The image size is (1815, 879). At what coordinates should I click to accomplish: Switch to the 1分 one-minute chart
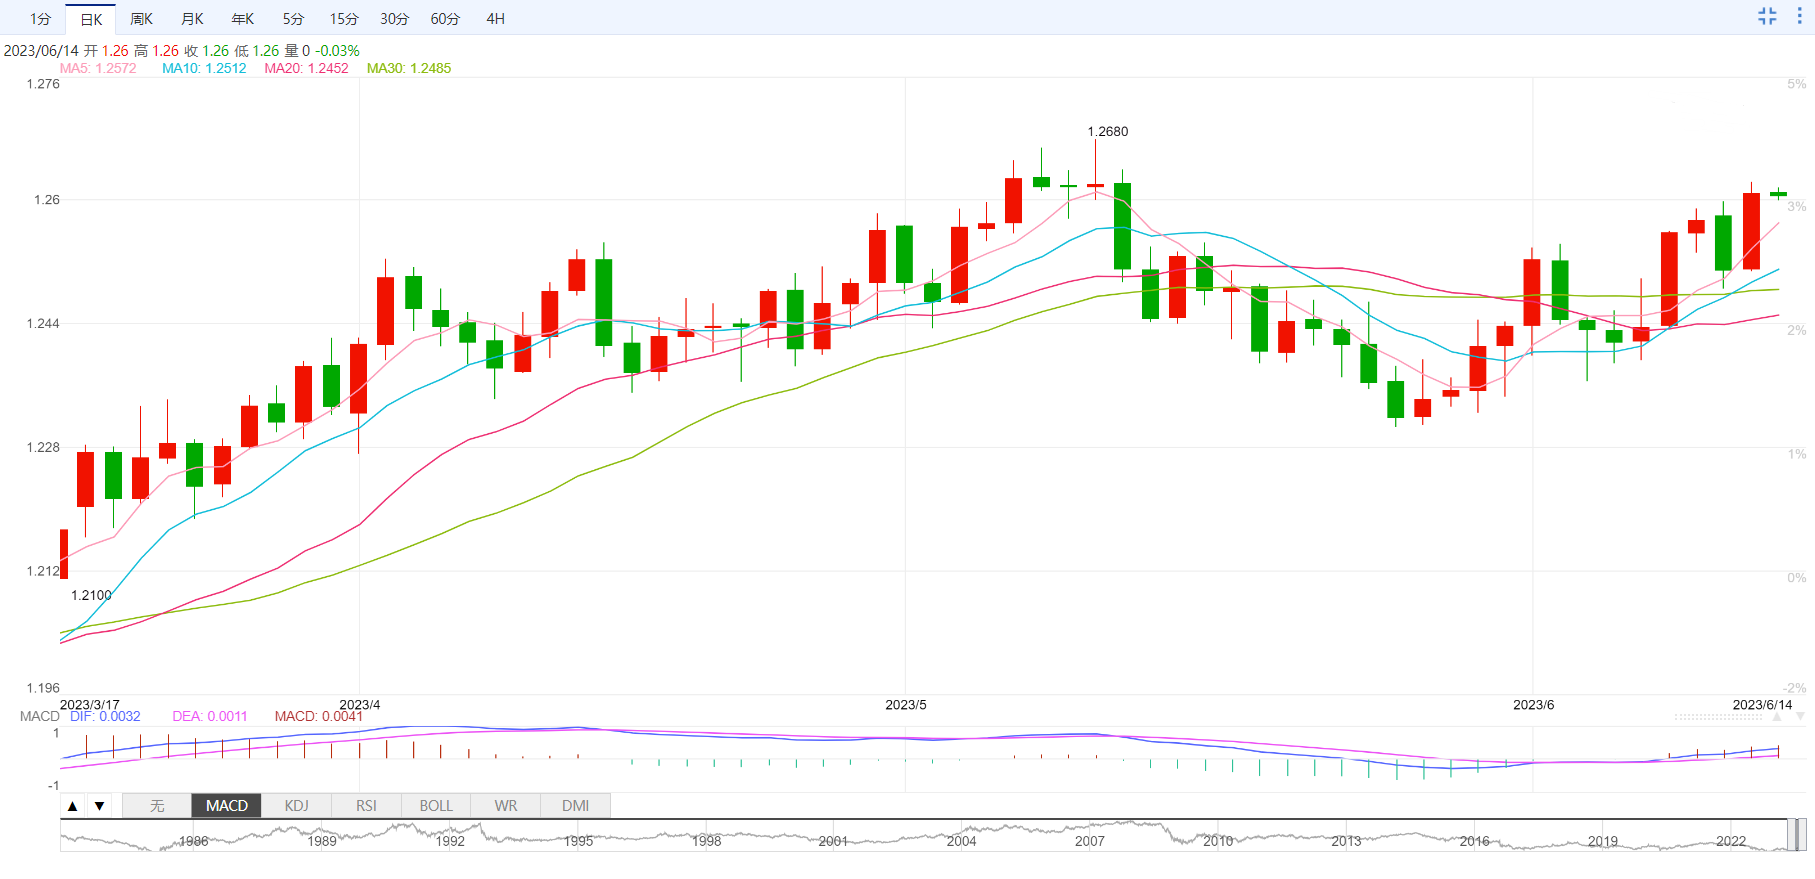pyautogui.click(x=40, y=19)
